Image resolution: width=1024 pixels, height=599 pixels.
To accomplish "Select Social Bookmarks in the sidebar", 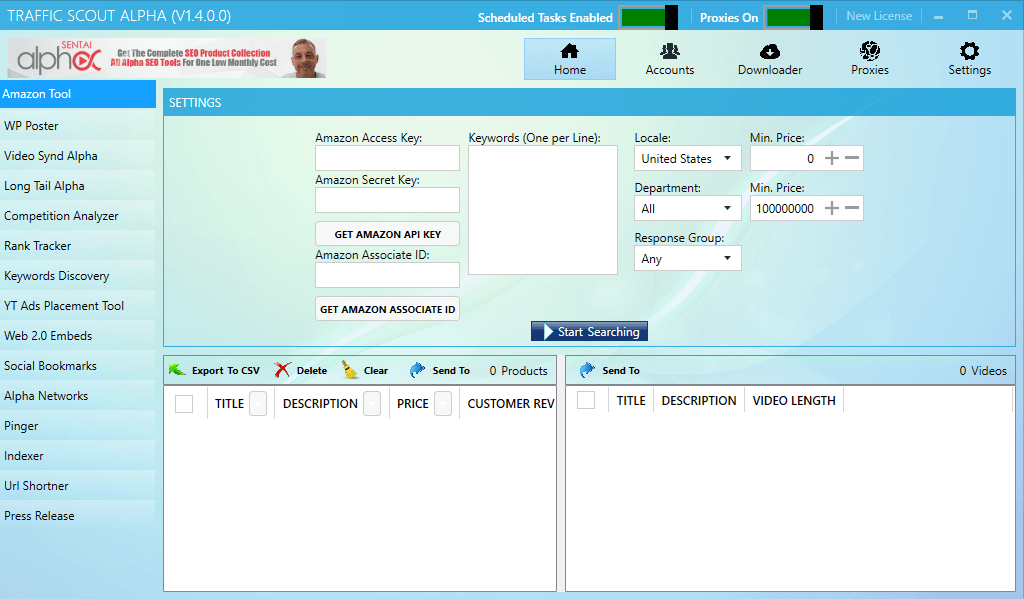I will coord(78,366).
